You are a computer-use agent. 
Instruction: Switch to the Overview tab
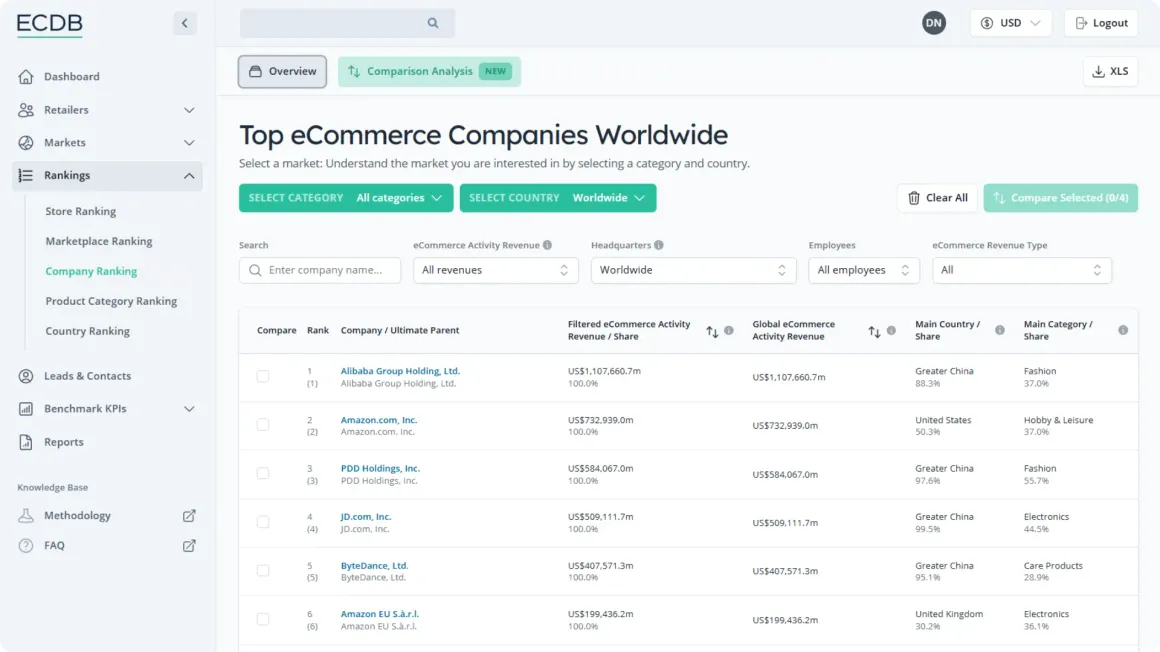[282, 71]
